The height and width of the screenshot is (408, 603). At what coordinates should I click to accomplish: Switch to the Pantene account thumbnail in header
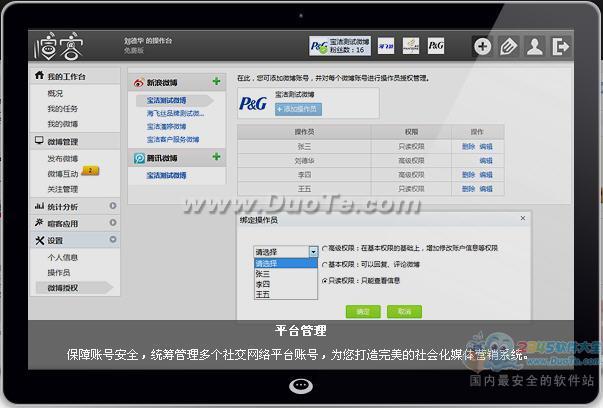[411, 46]
